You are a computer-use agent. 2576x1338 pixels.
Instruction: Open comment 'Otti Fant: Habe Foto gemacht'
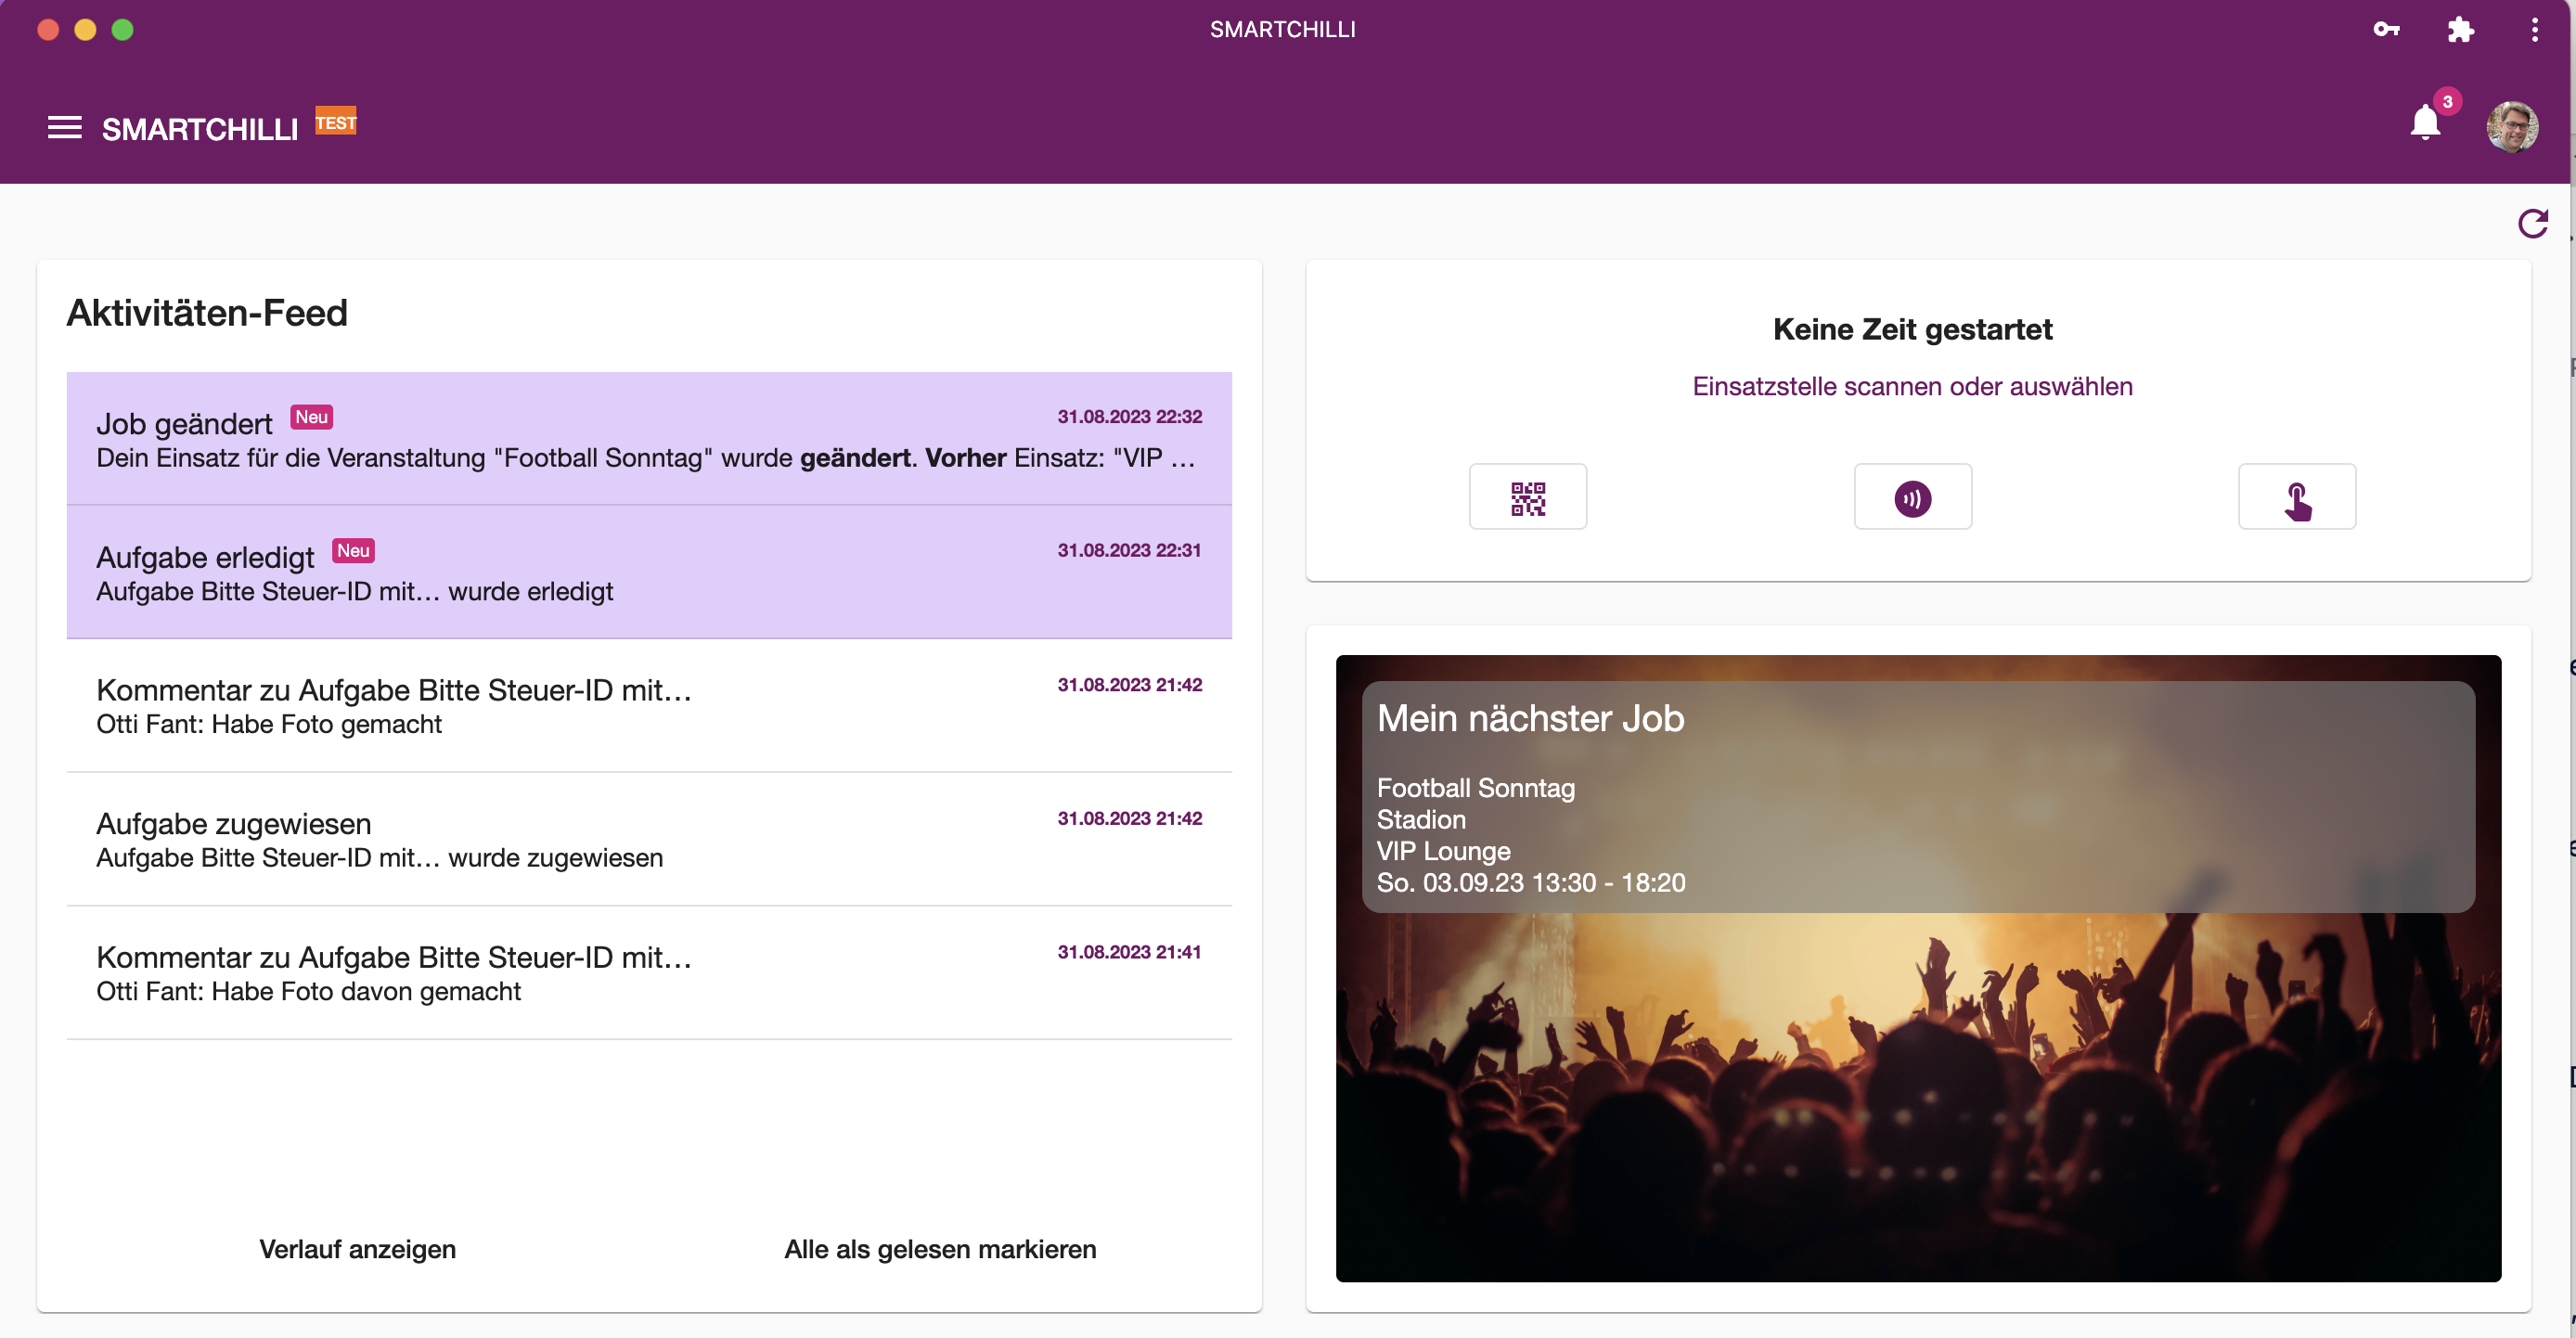point(649,706)
